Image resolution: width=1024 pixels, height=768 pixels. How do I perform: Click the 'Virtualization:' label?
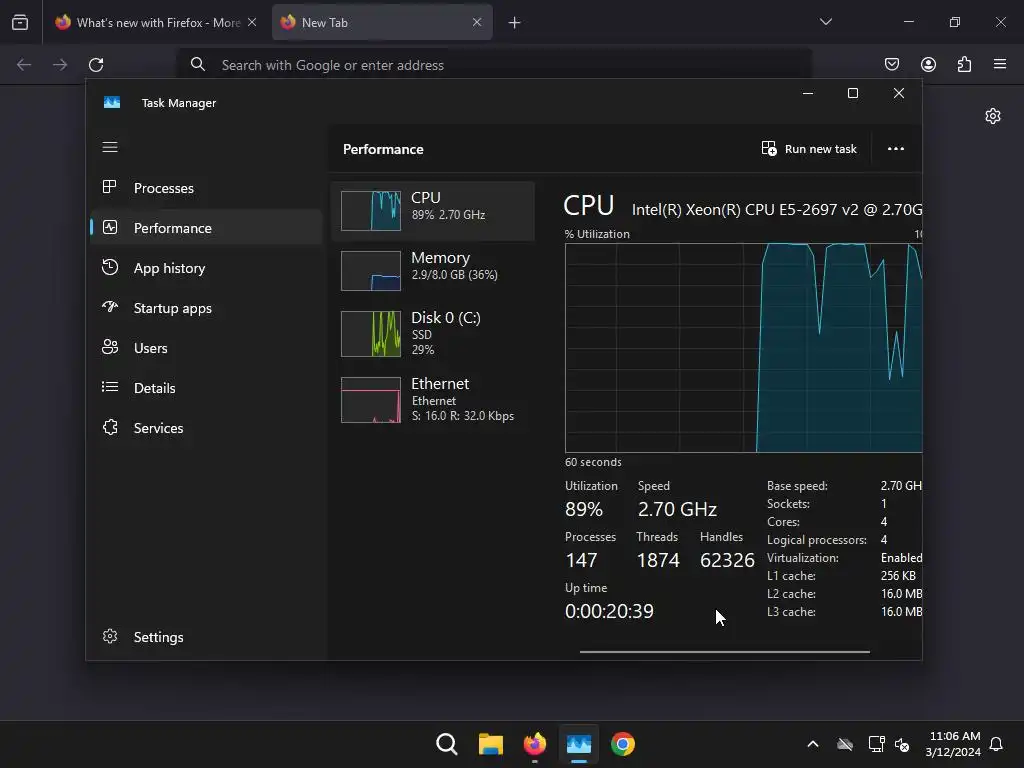pos(802,558)
